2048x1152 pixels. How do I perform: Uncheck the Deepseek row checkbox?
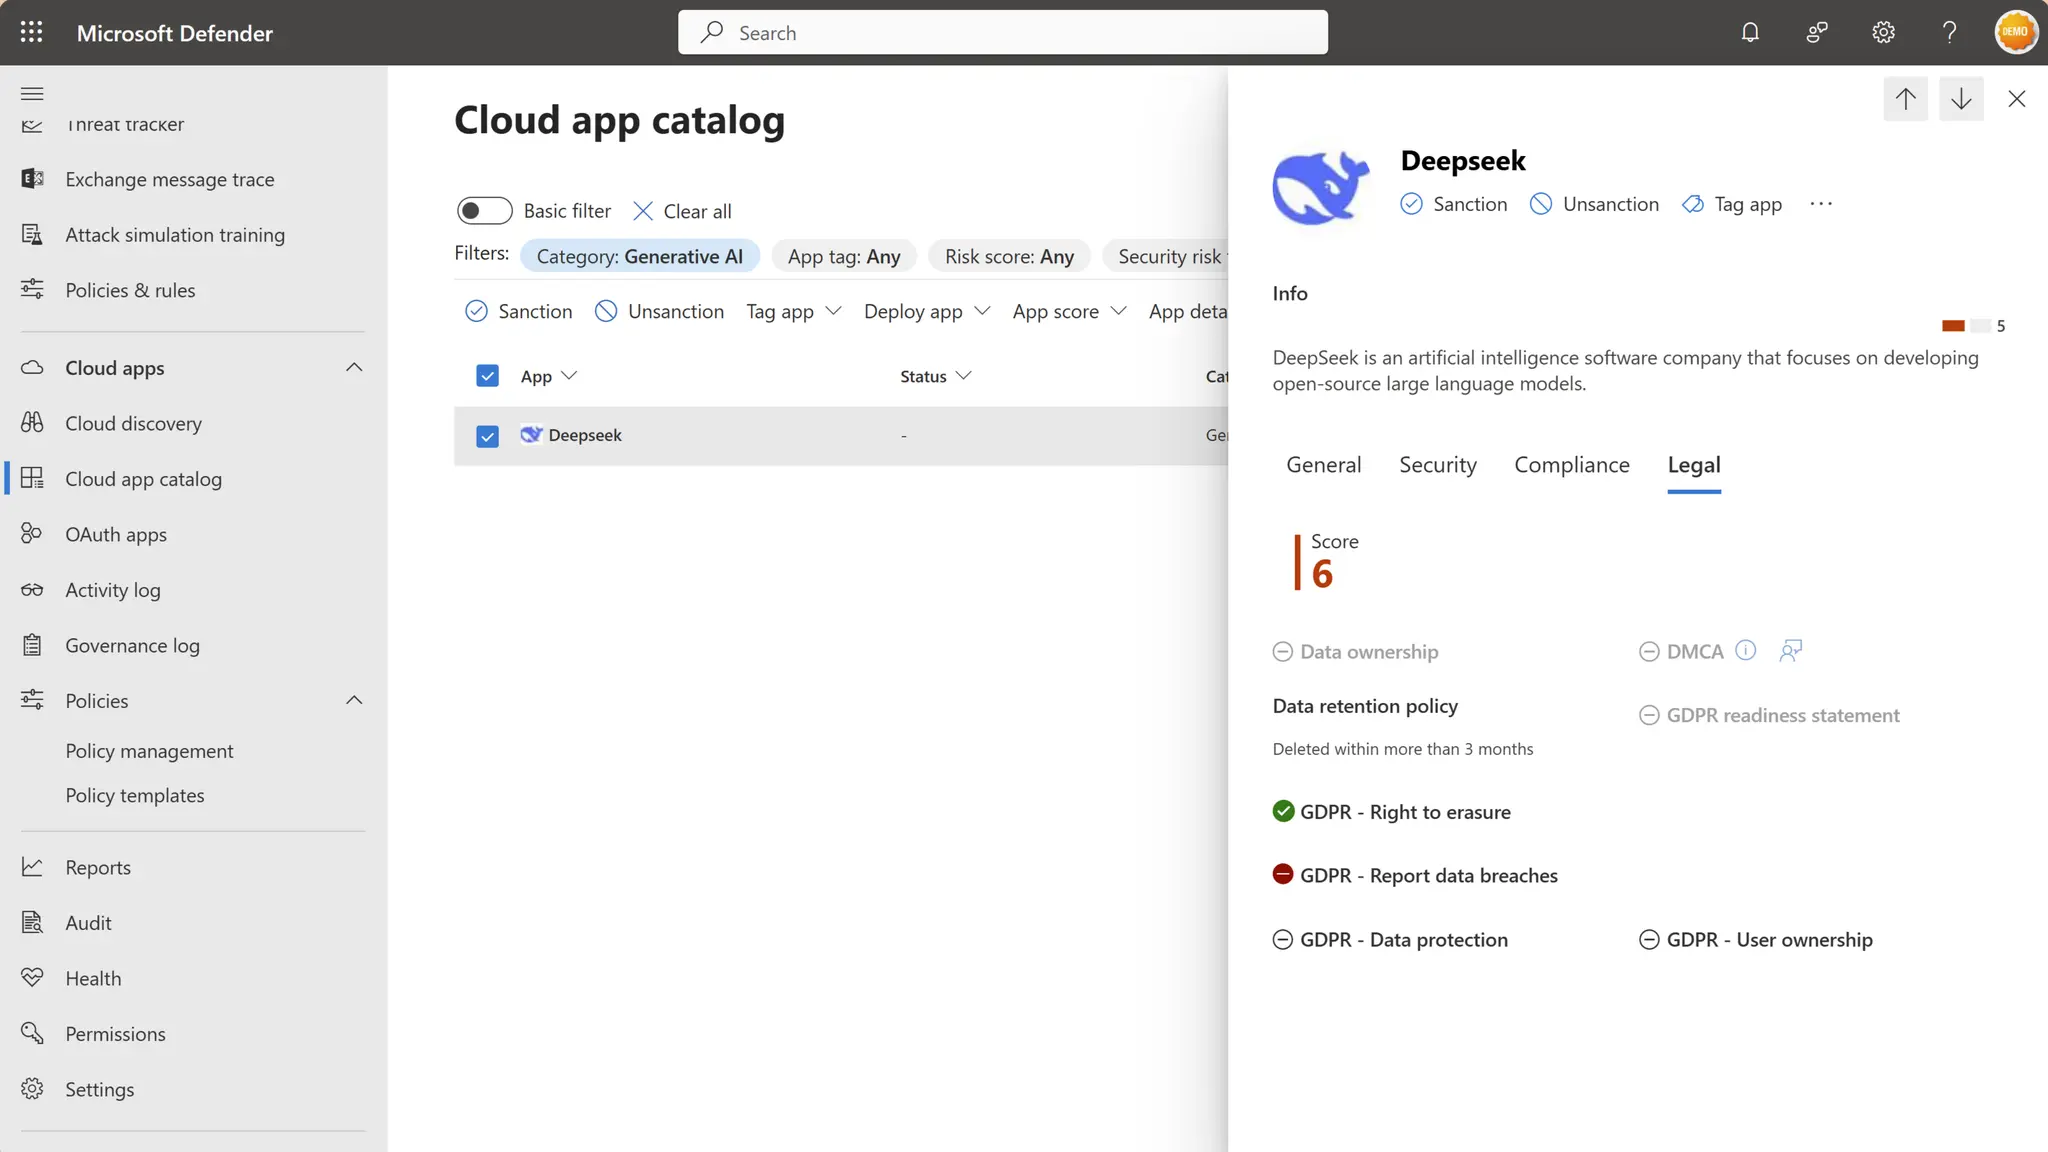pyautogui.click(x=487, y=436)
